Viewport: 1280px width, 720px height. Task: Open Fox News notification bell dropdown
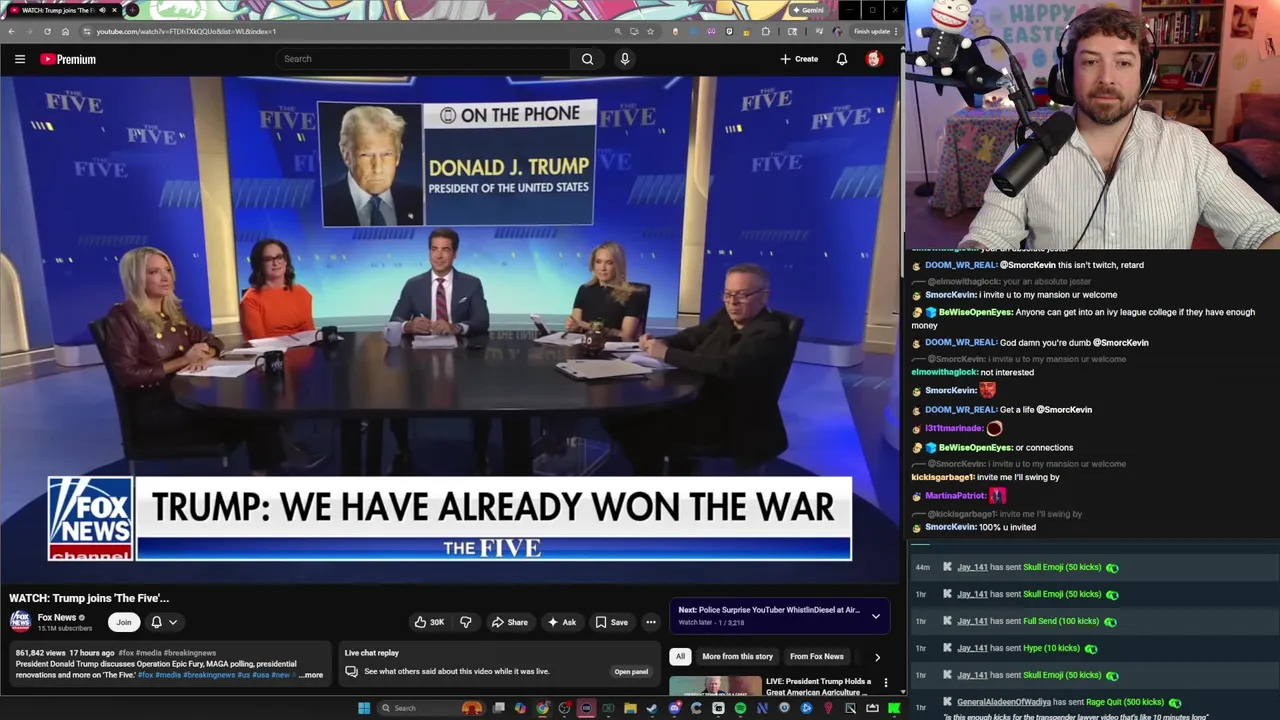pyautogui.click(x=164, y=622)
